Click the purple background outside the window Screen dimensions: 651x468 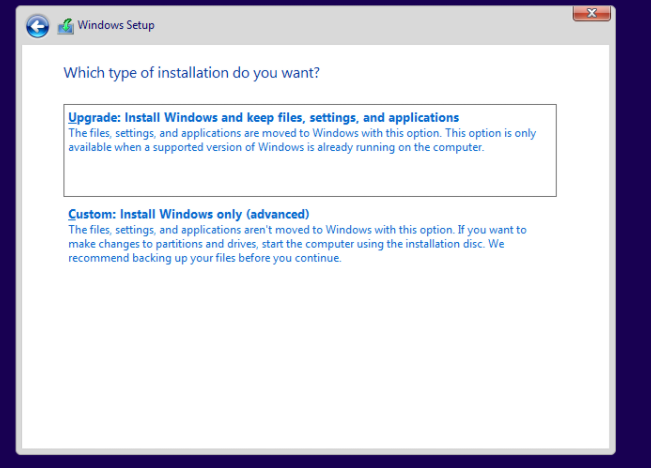pos(633,250)
